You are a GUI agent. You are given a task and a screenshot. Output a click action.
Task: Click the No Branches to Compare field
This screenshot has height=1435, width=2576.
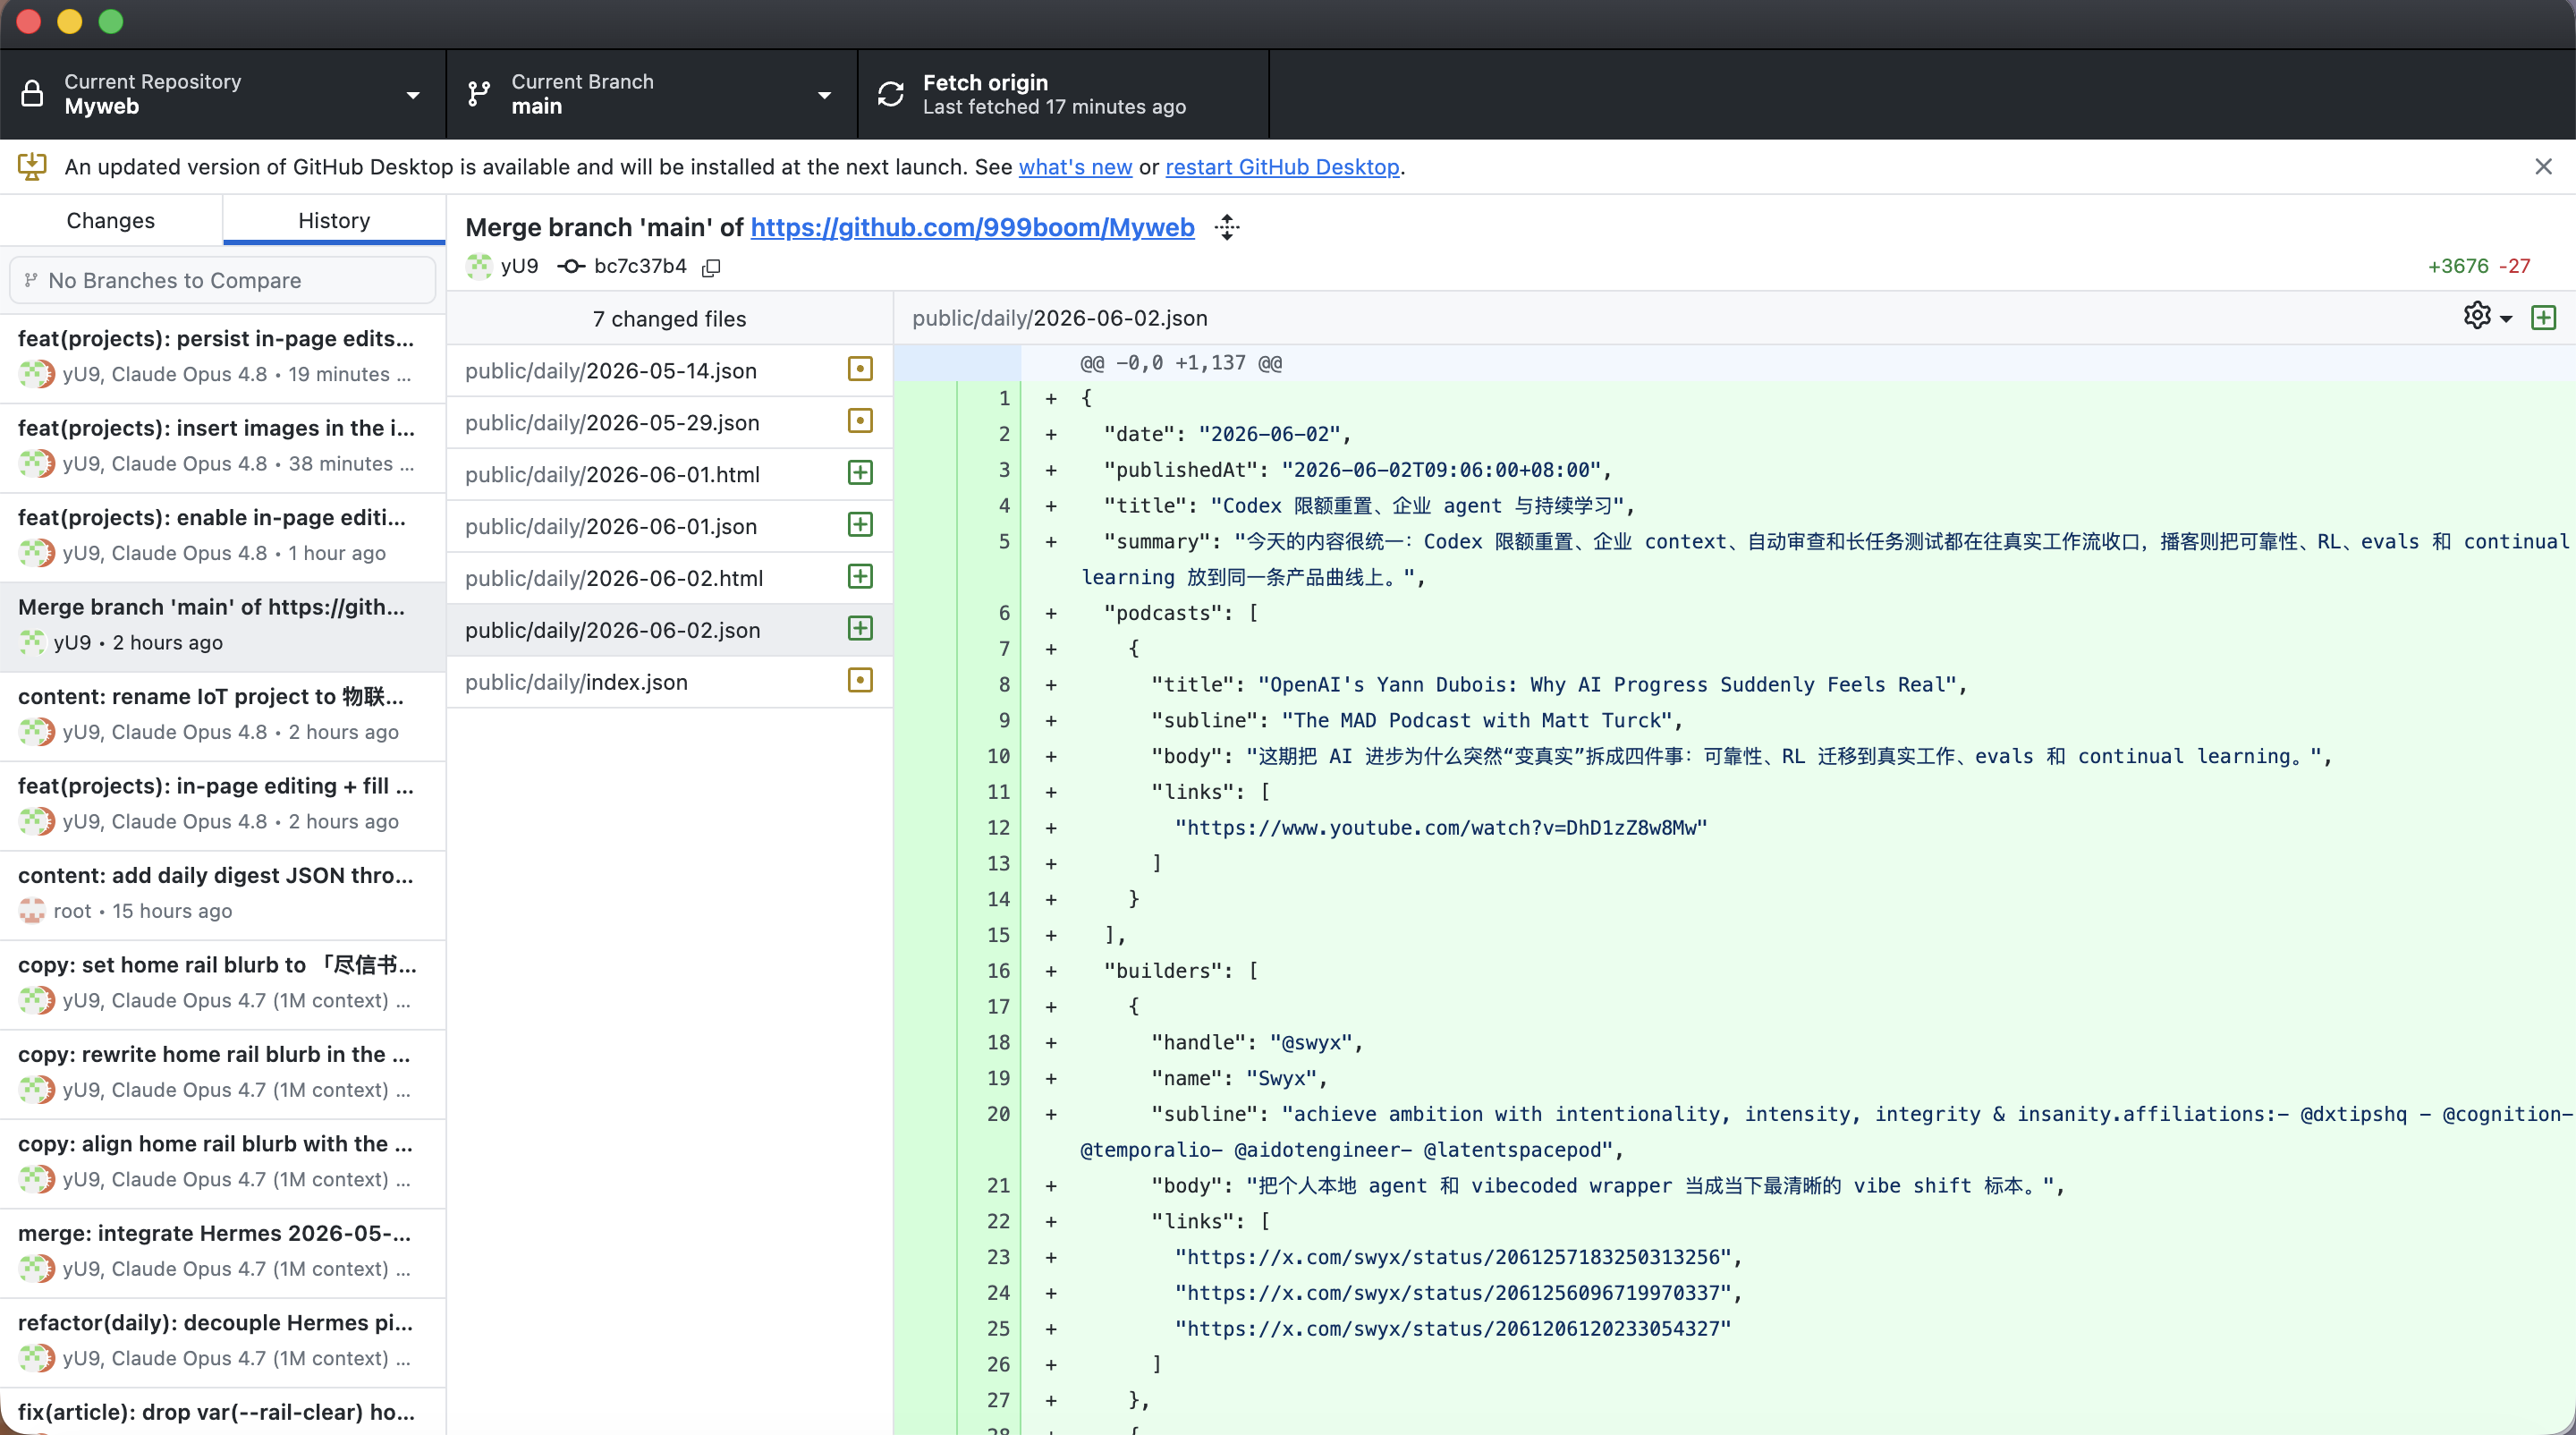(222, 280)
